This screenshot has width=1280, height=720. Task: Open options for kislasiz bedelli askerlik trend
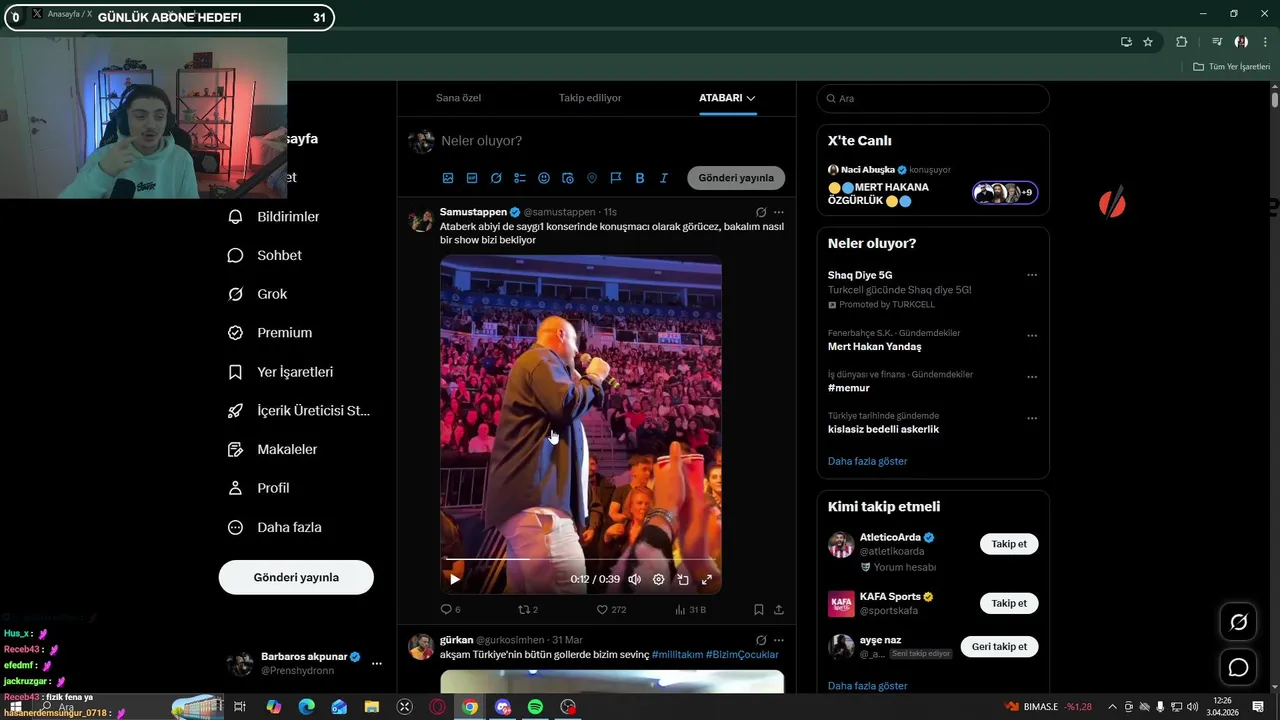click(1032, 418)
